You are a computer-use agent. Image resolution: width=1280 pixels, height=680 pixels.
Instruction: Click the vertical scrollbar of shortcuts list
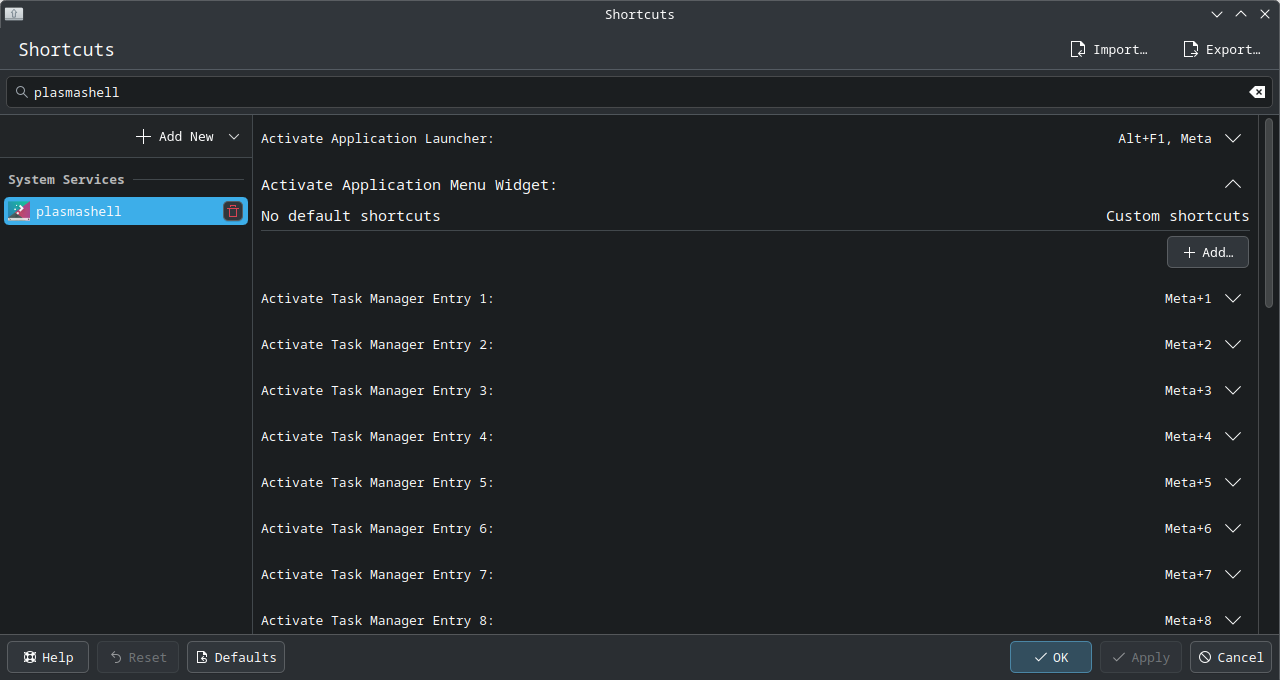(x=1268, y=215)
